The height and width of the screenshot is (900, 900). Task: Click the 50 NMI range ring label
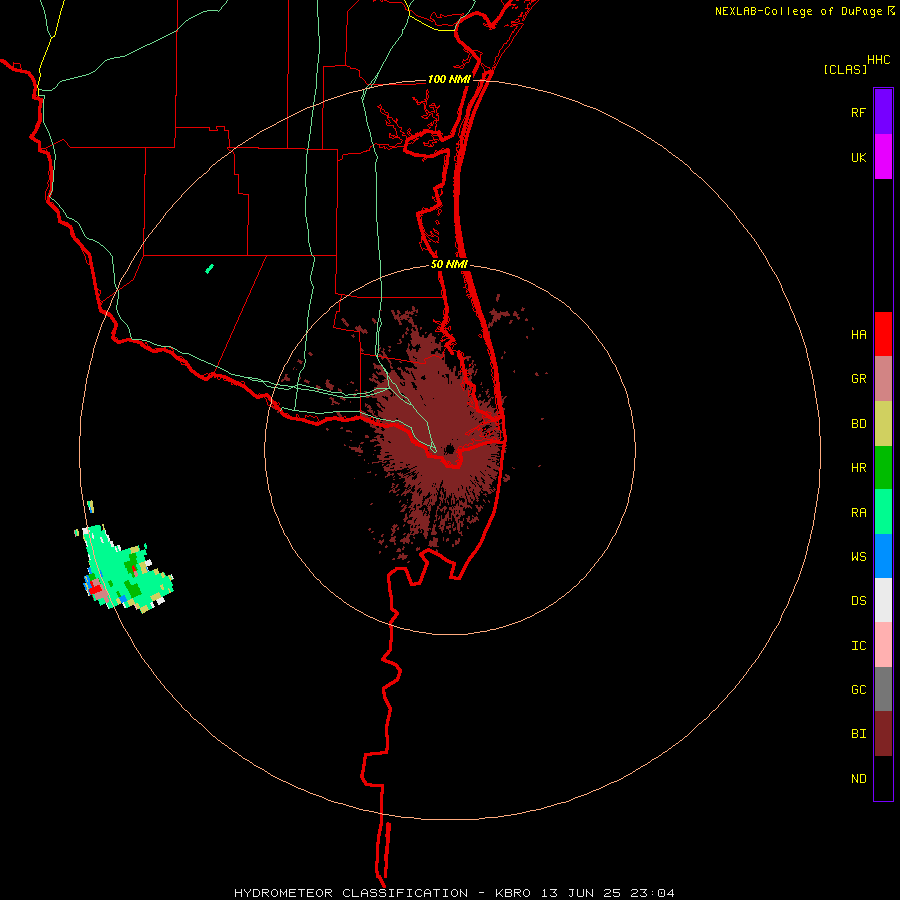[449, 264]
